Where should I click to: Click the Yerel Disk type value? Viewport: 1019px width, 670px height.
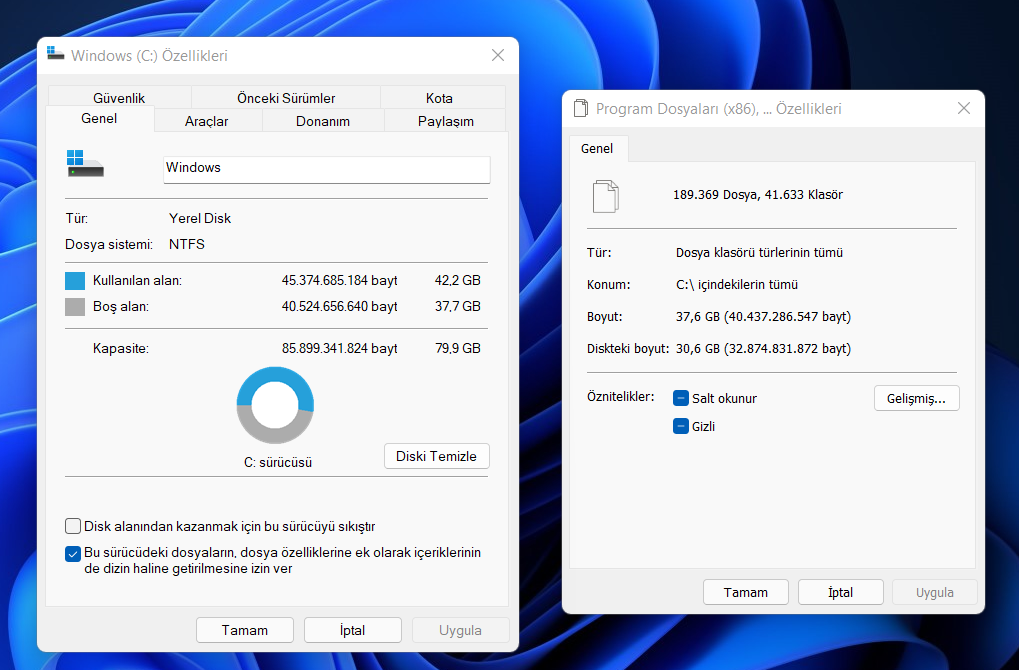(200, 218)
